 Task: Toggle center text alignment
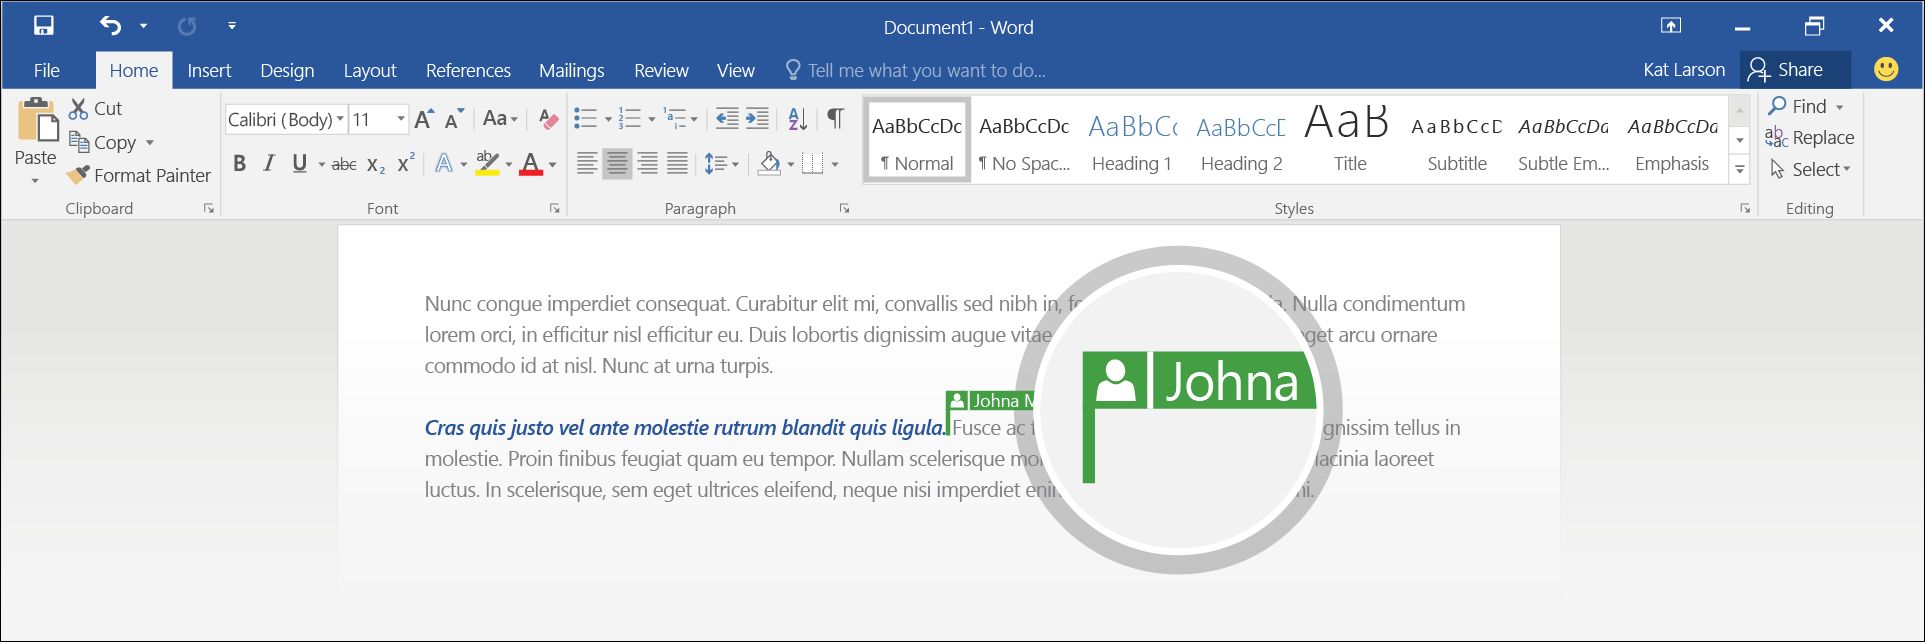tap(617, 164)
